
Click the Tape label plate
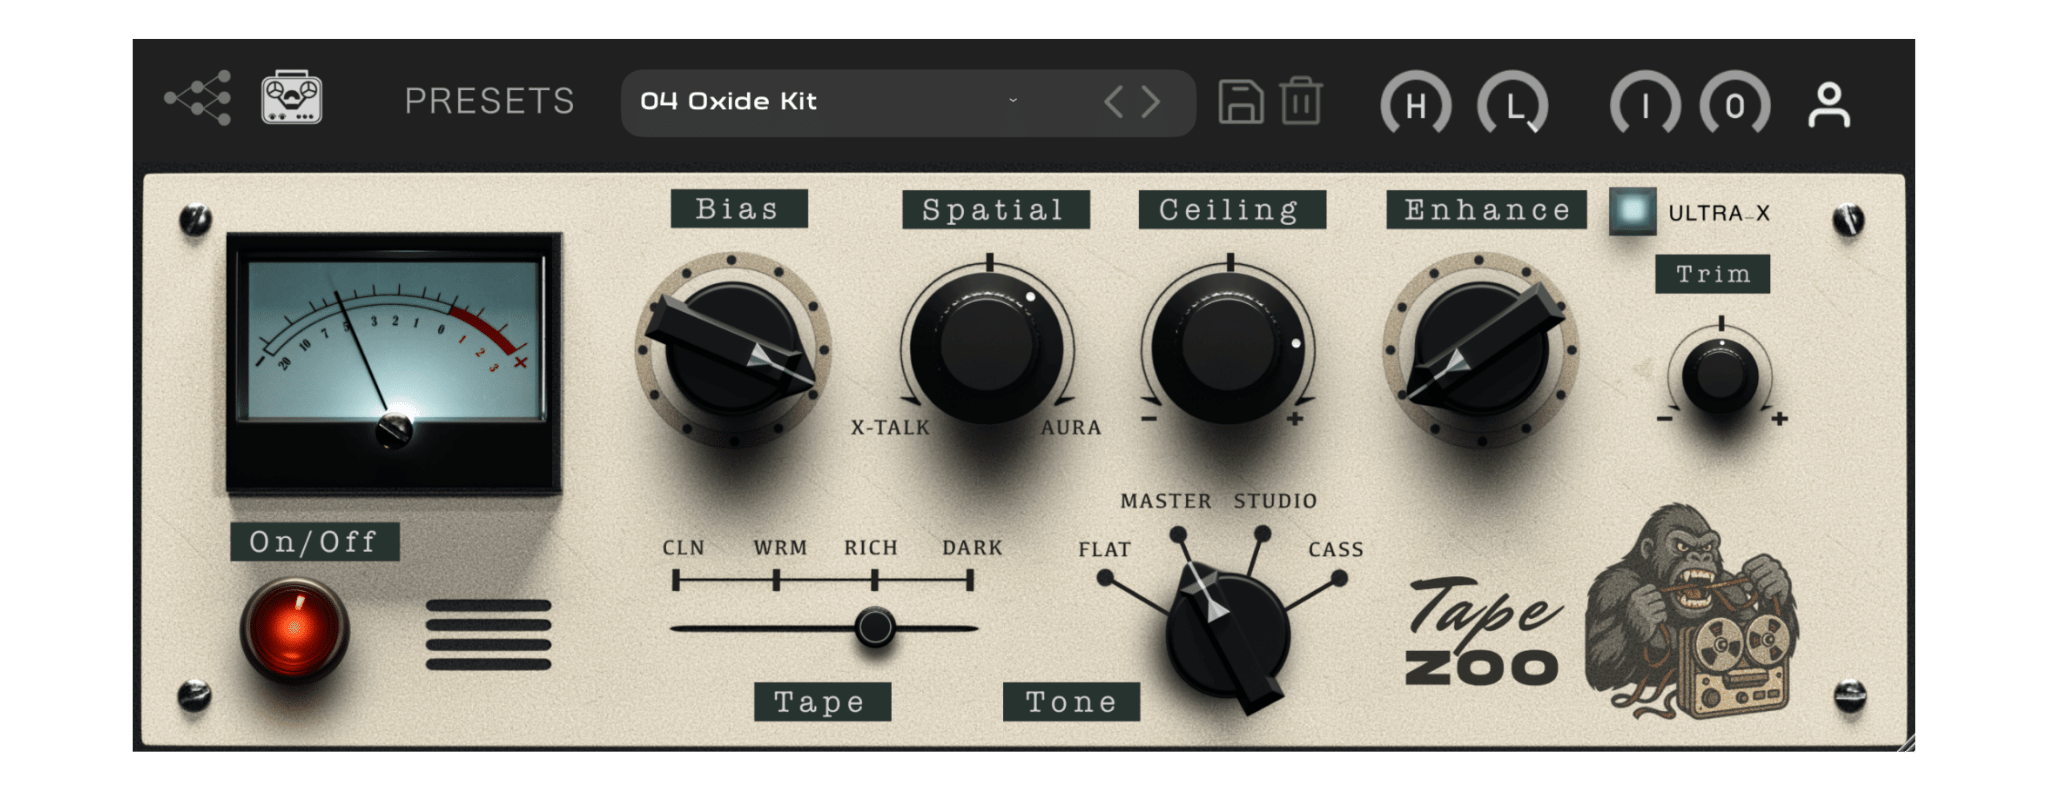point(821,701)
